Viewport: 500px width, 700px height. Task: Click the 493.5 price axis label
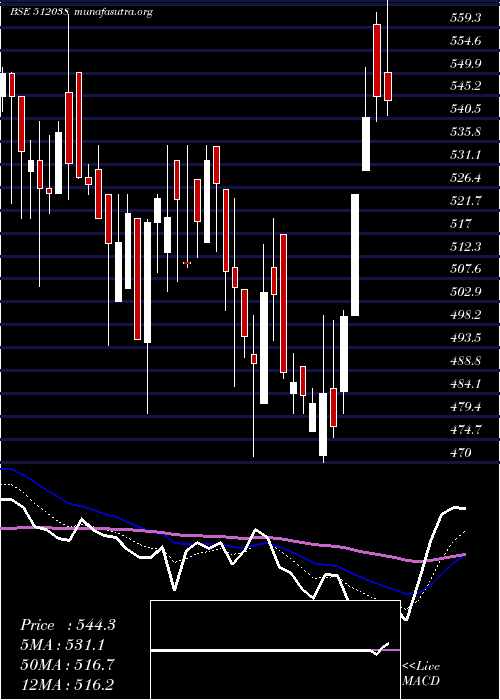pyautogui.click(x=465, y=338)
